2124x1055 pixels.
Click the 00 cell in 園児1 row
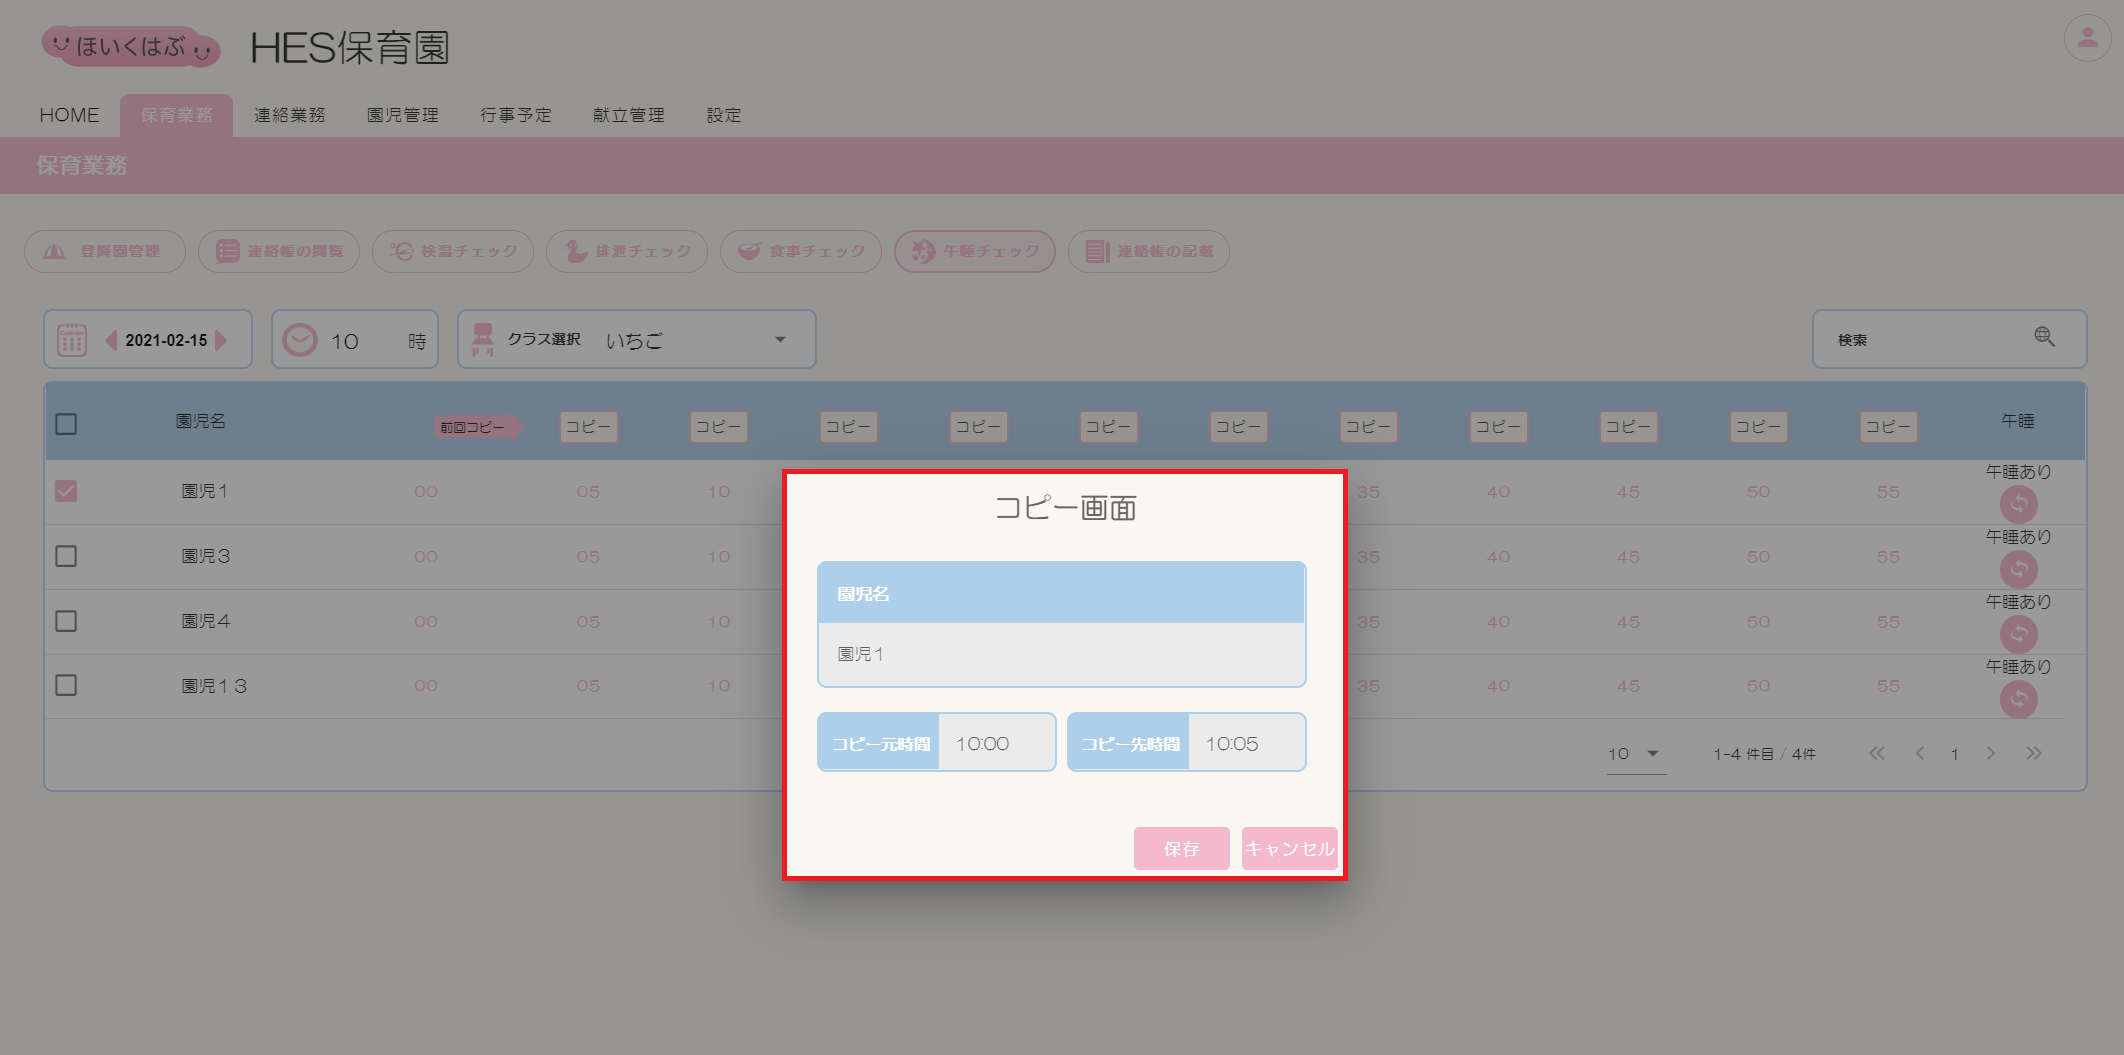tap(426, 492)
